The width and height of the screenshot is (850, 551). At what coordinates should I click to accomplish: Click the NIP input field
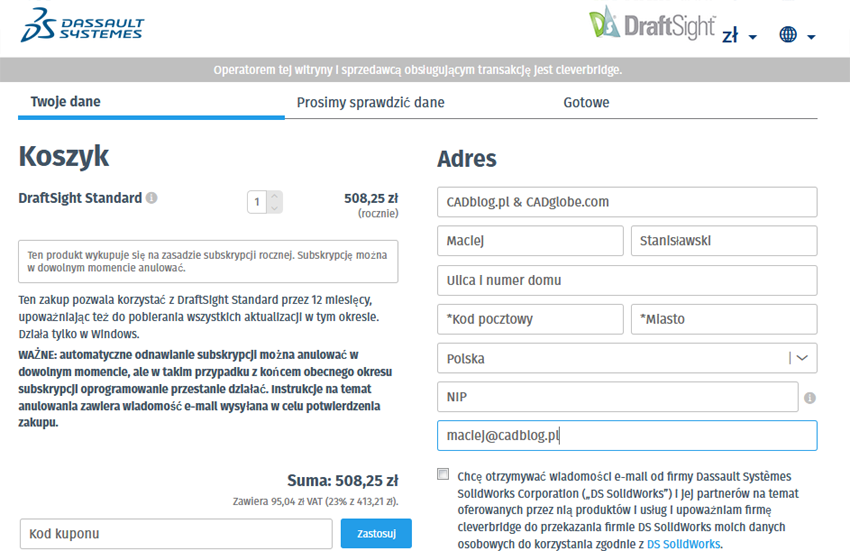click(x=617, y=397)
